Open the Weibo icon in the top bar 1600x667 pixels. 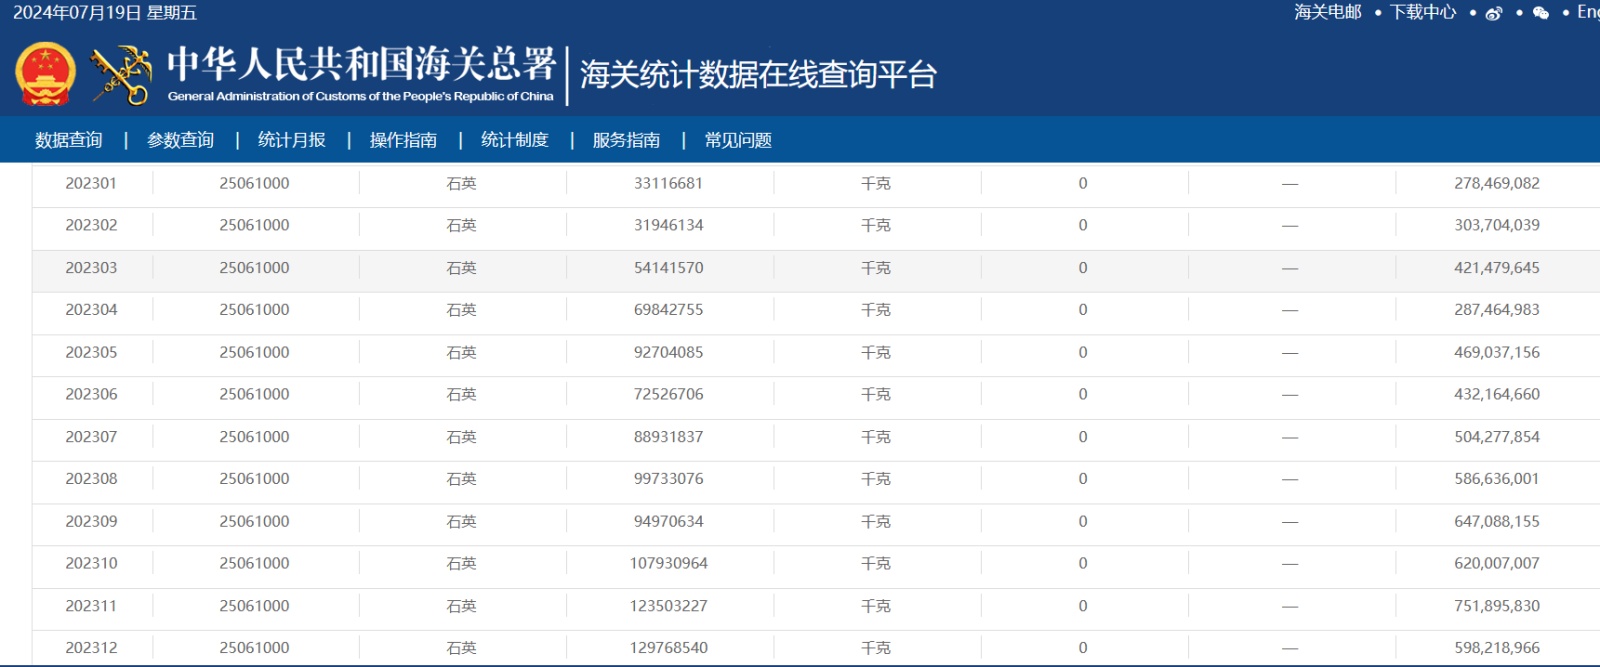(x=1494, y=13)
